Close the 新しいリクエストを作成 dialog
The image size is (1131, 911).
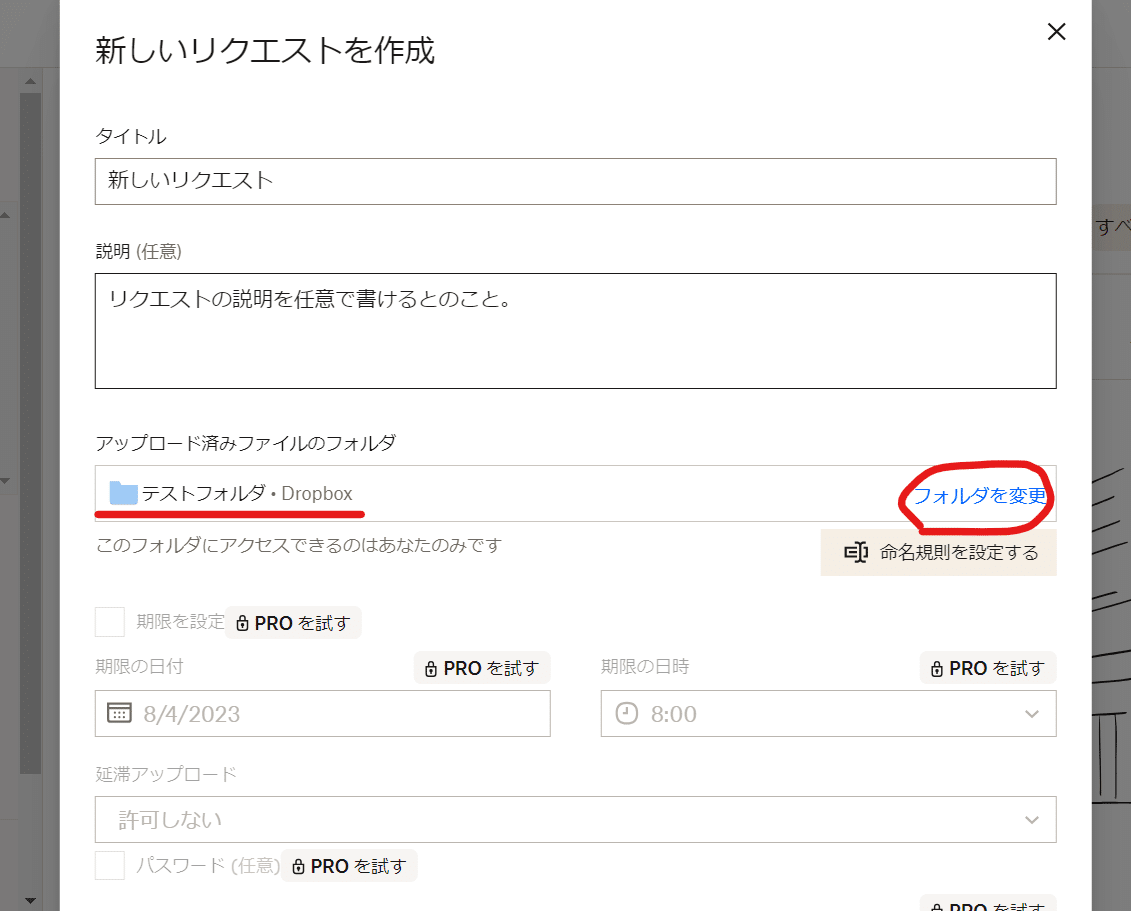tap(1056, 31)
